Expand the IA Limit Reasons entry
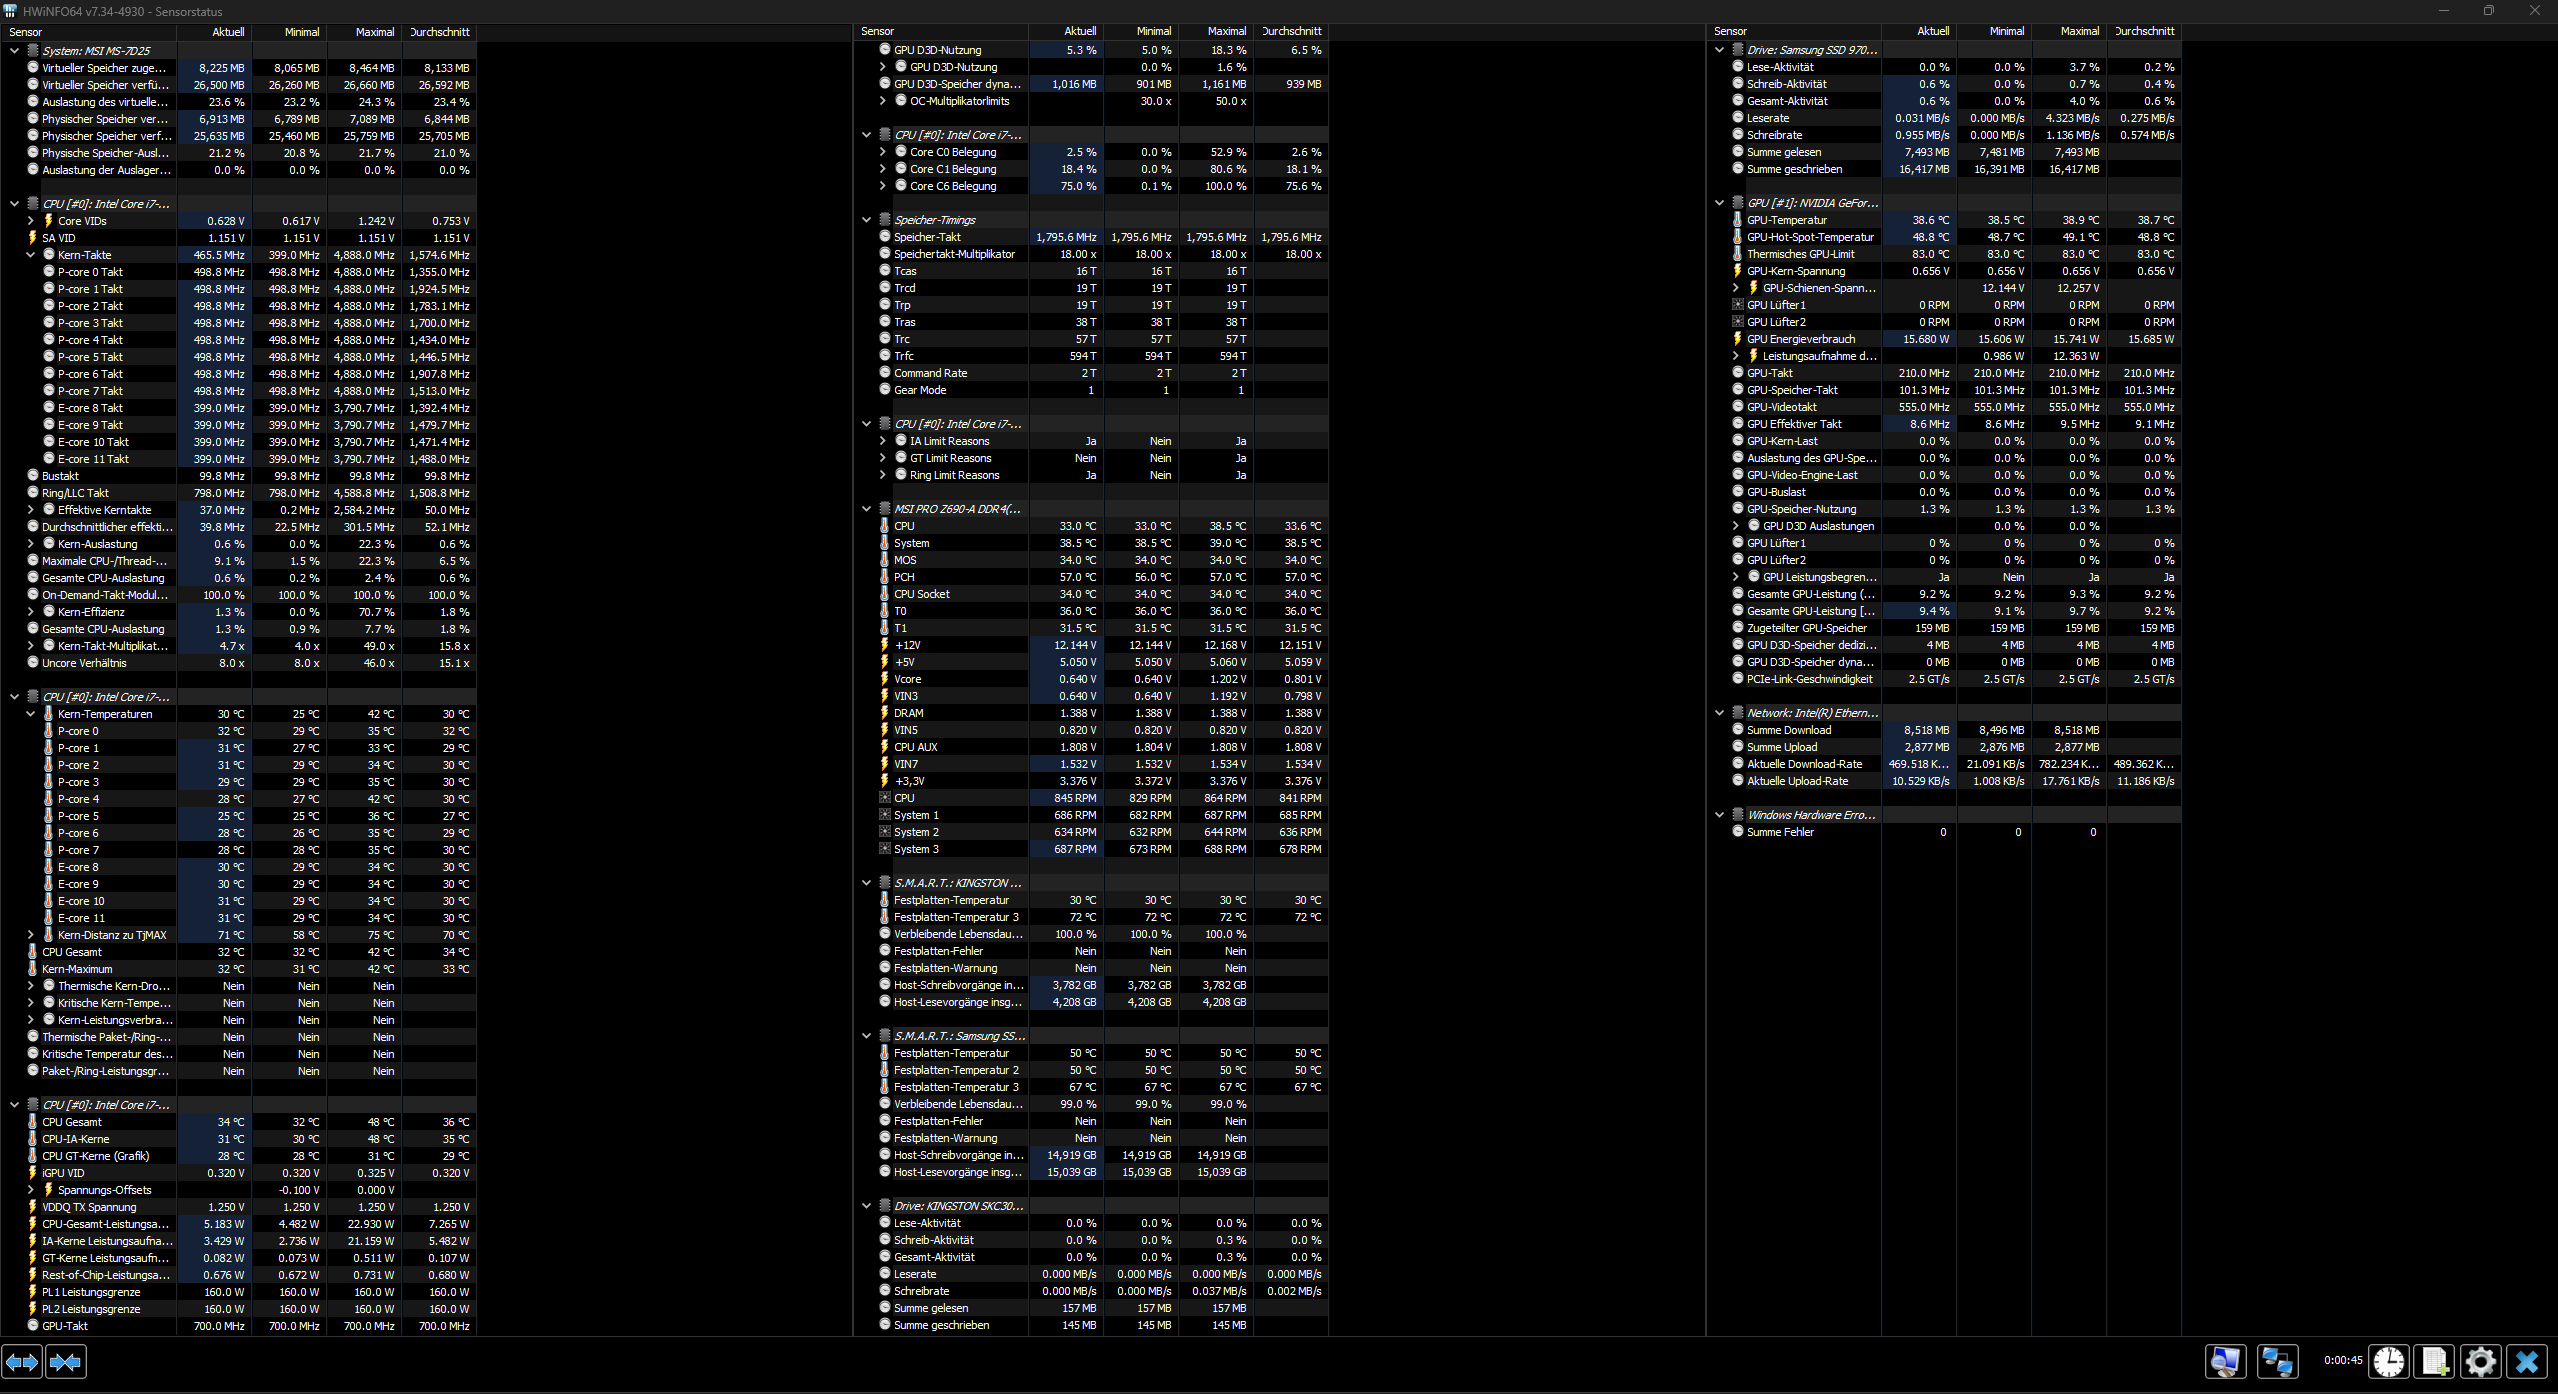2558x1394 pixels. [x=881, y=440]
